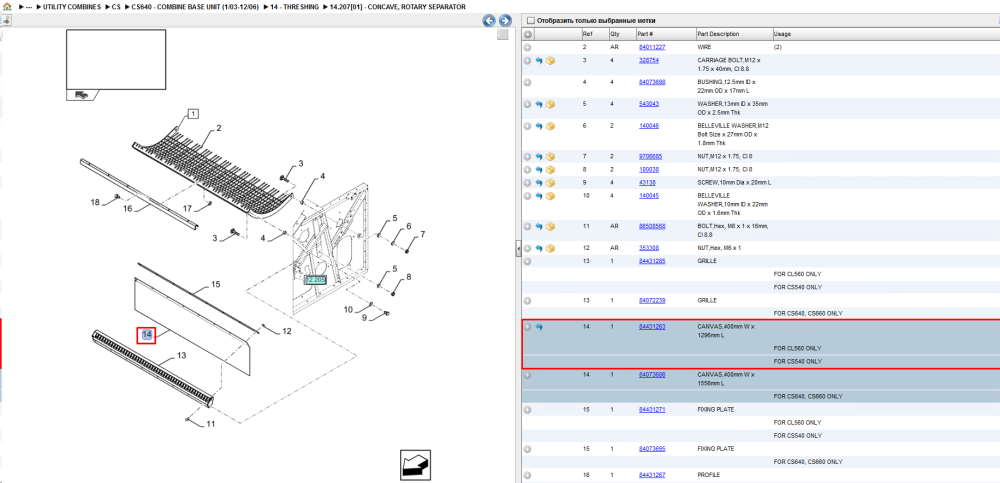
Task: Click the highlighted reference label in diagram
Action: pyautogui.click(x=316, y=279)
